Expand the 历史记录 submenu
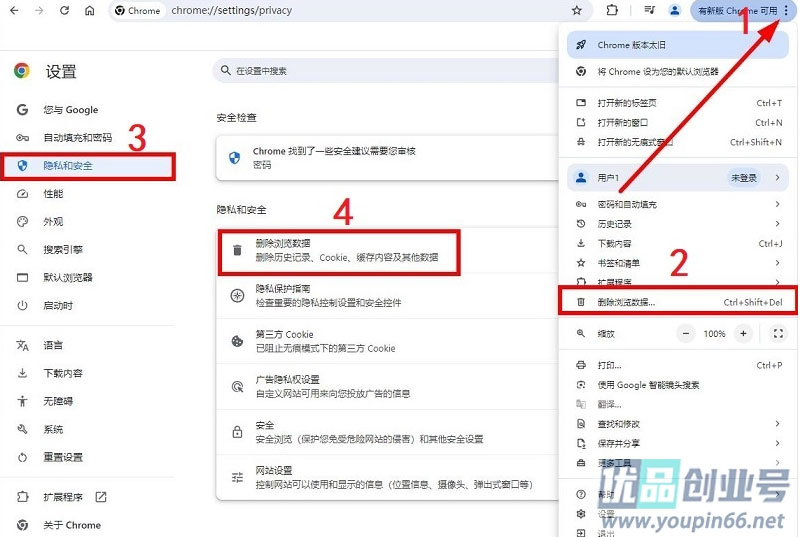The height and width of the screenshot is (537, 800). (x=676, y=224)
